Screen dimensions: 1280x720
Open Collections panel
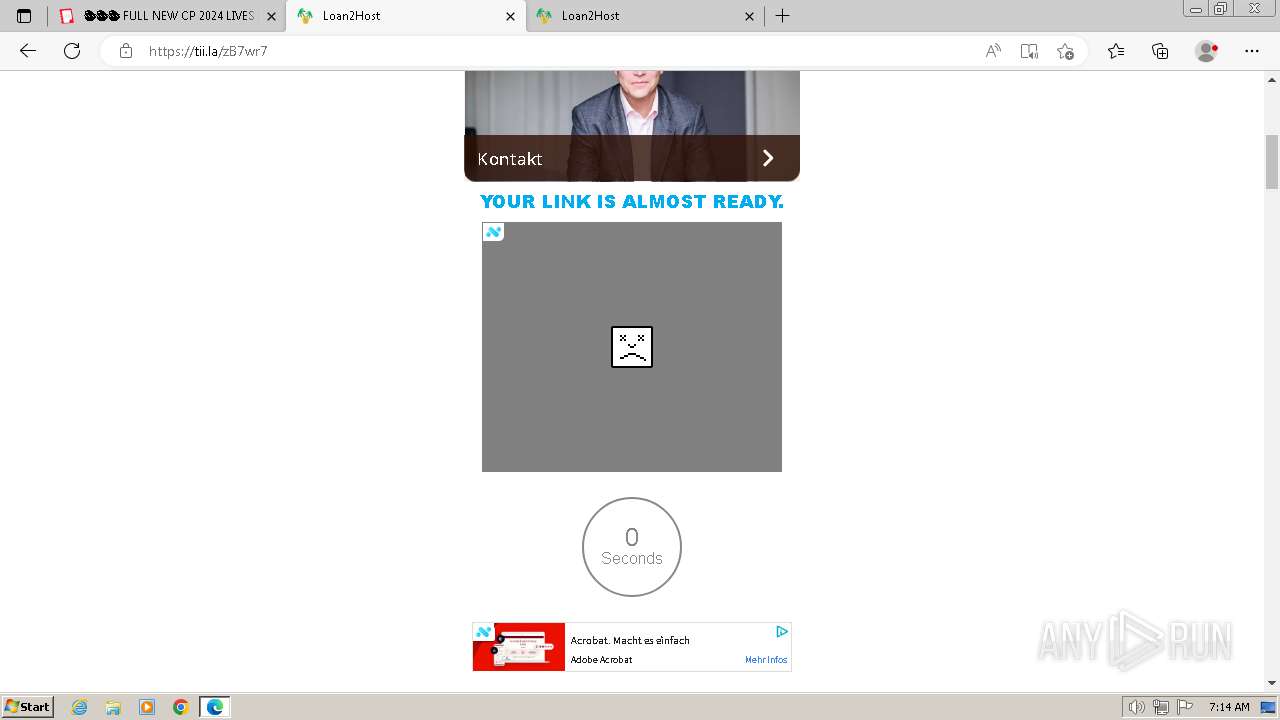[1160, 51]
